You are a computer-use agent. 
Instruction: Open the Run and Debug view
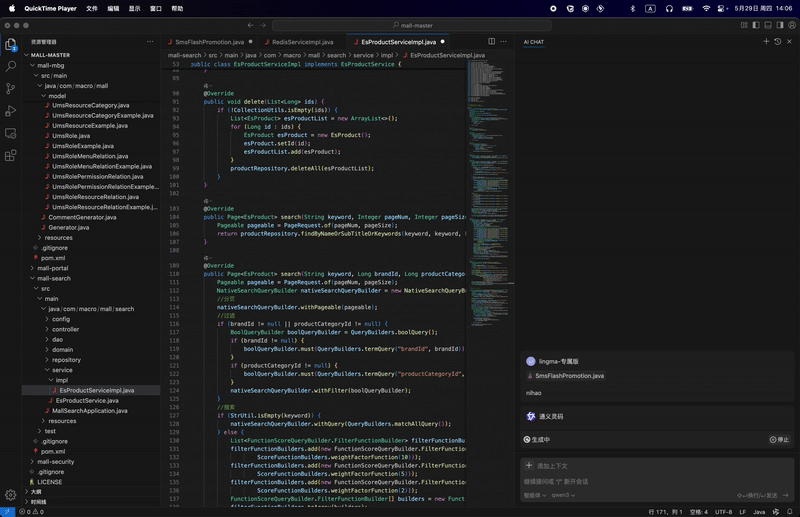(11, 111)
